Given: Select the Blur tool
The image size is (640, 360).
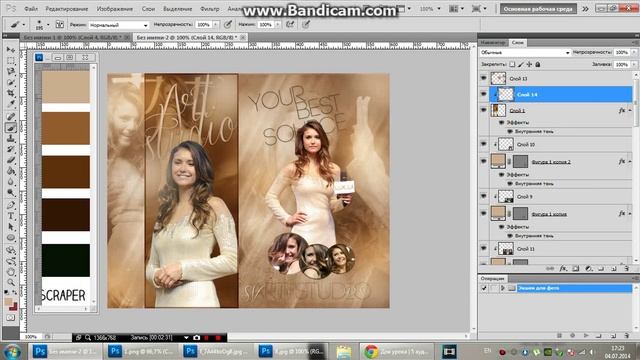Looking at the screenshot, I should click(11, 182).
